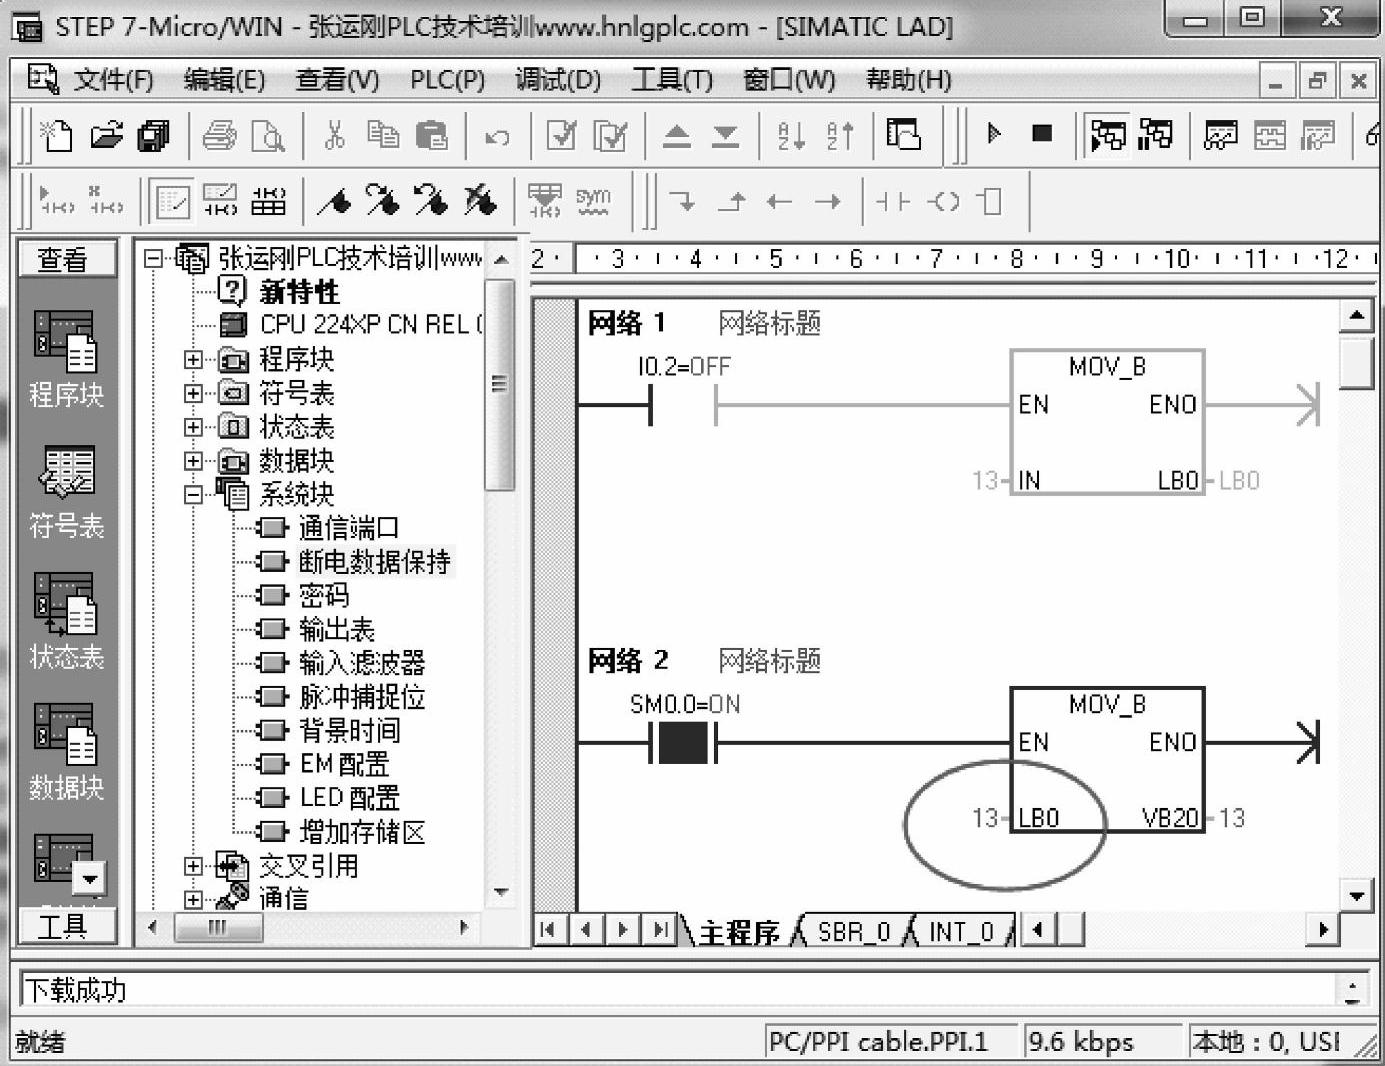Open Print Preview from the toolbar
1385x1066 pixels.
point(267,135)
